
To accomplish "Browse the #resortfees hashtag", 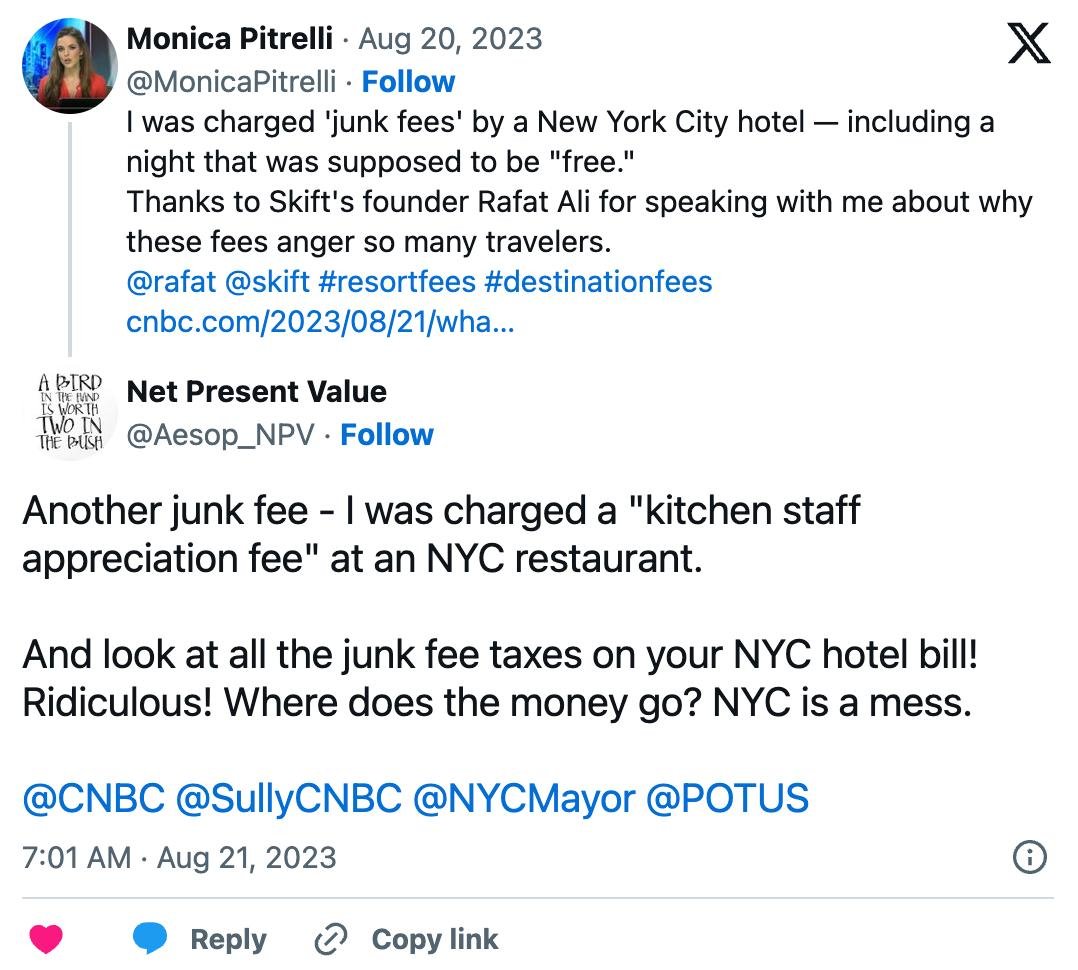I will [396, 282].
